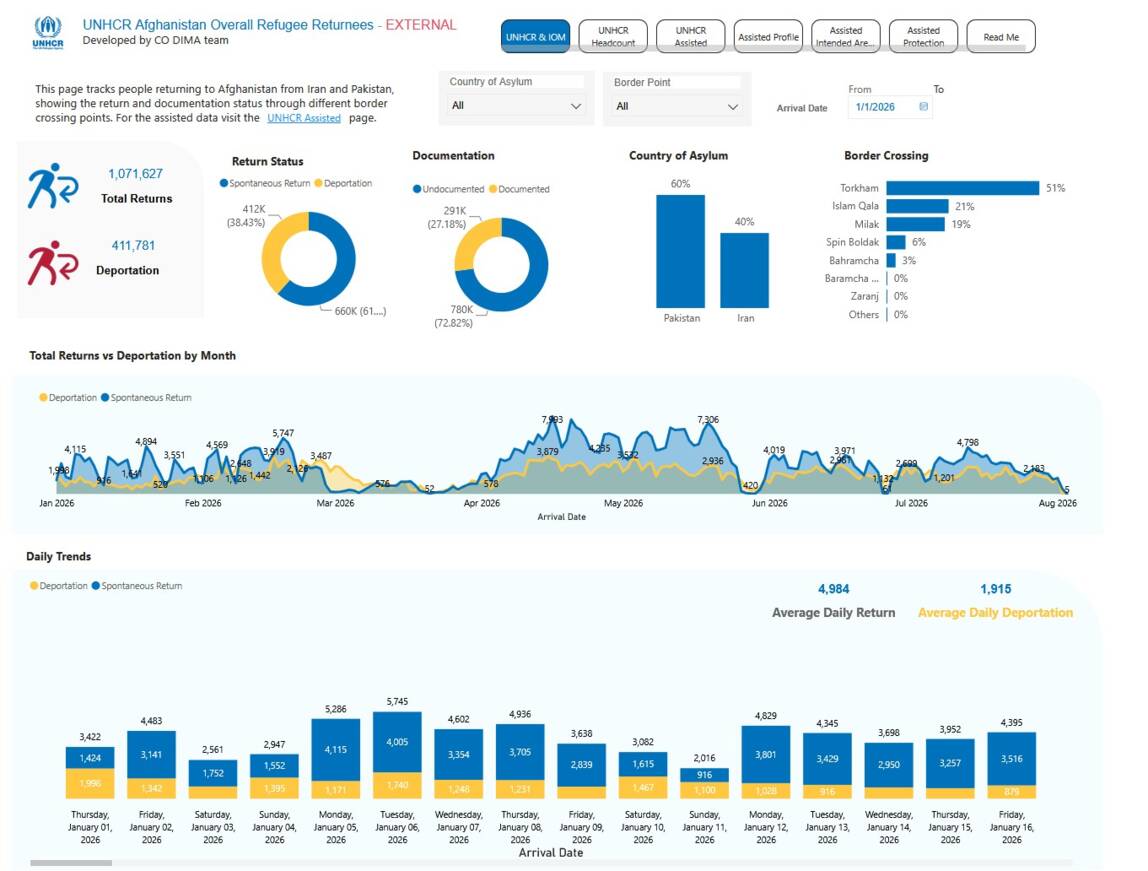Click the Spontaneous Return legend dot in Return Status

click(224, 183)
